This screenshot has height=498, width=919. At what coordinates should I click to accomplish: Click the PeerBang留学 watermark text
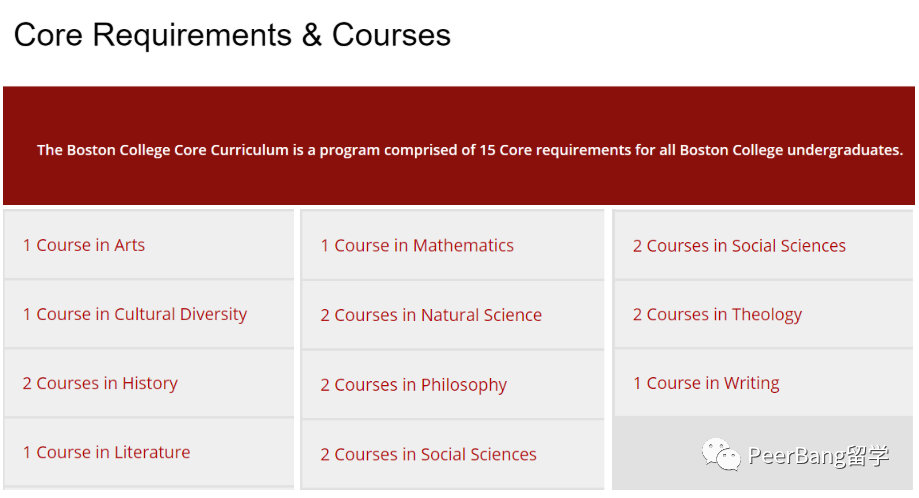(818, 455)
